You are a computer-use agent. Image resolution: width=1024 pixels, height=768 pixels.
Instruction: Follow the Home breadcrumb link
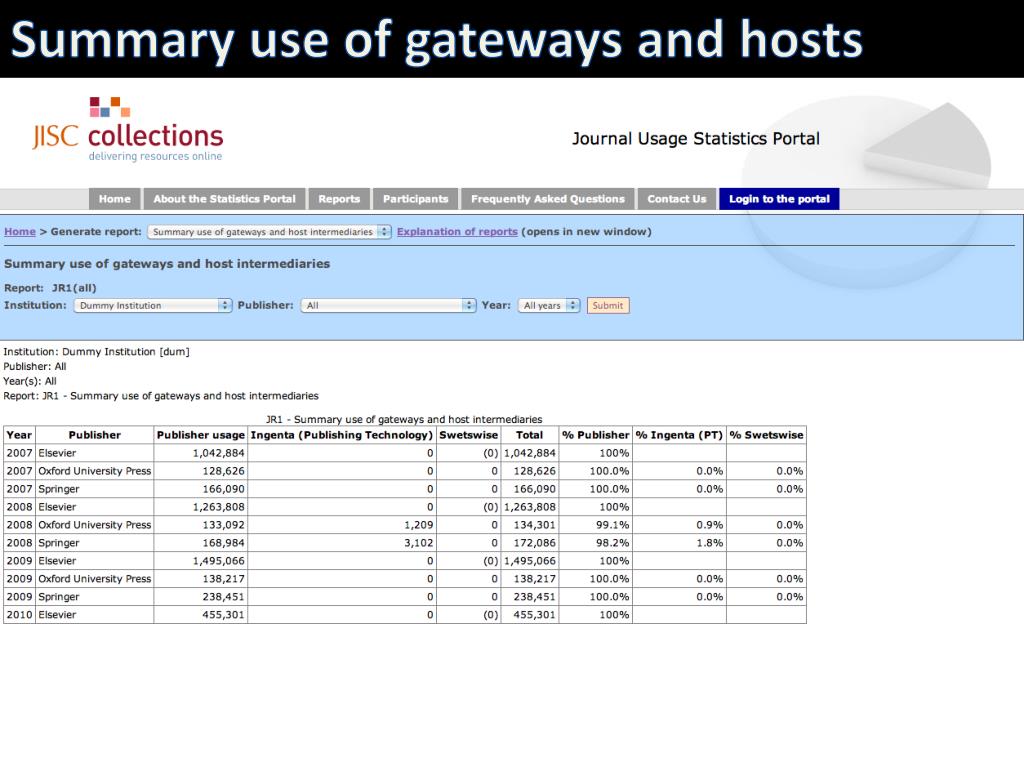pyautogui.click(x=20, y=232)
